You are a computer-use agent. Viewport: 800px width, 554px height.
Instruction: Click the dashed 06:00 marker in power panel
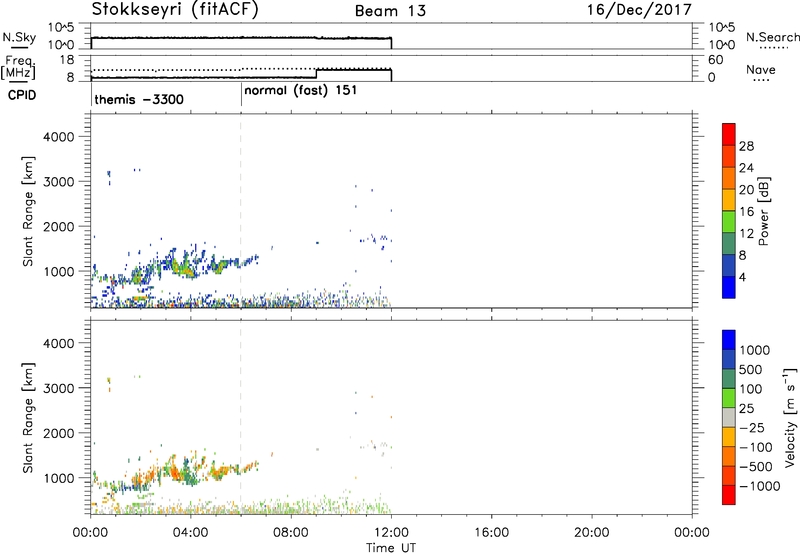(241, 211)
